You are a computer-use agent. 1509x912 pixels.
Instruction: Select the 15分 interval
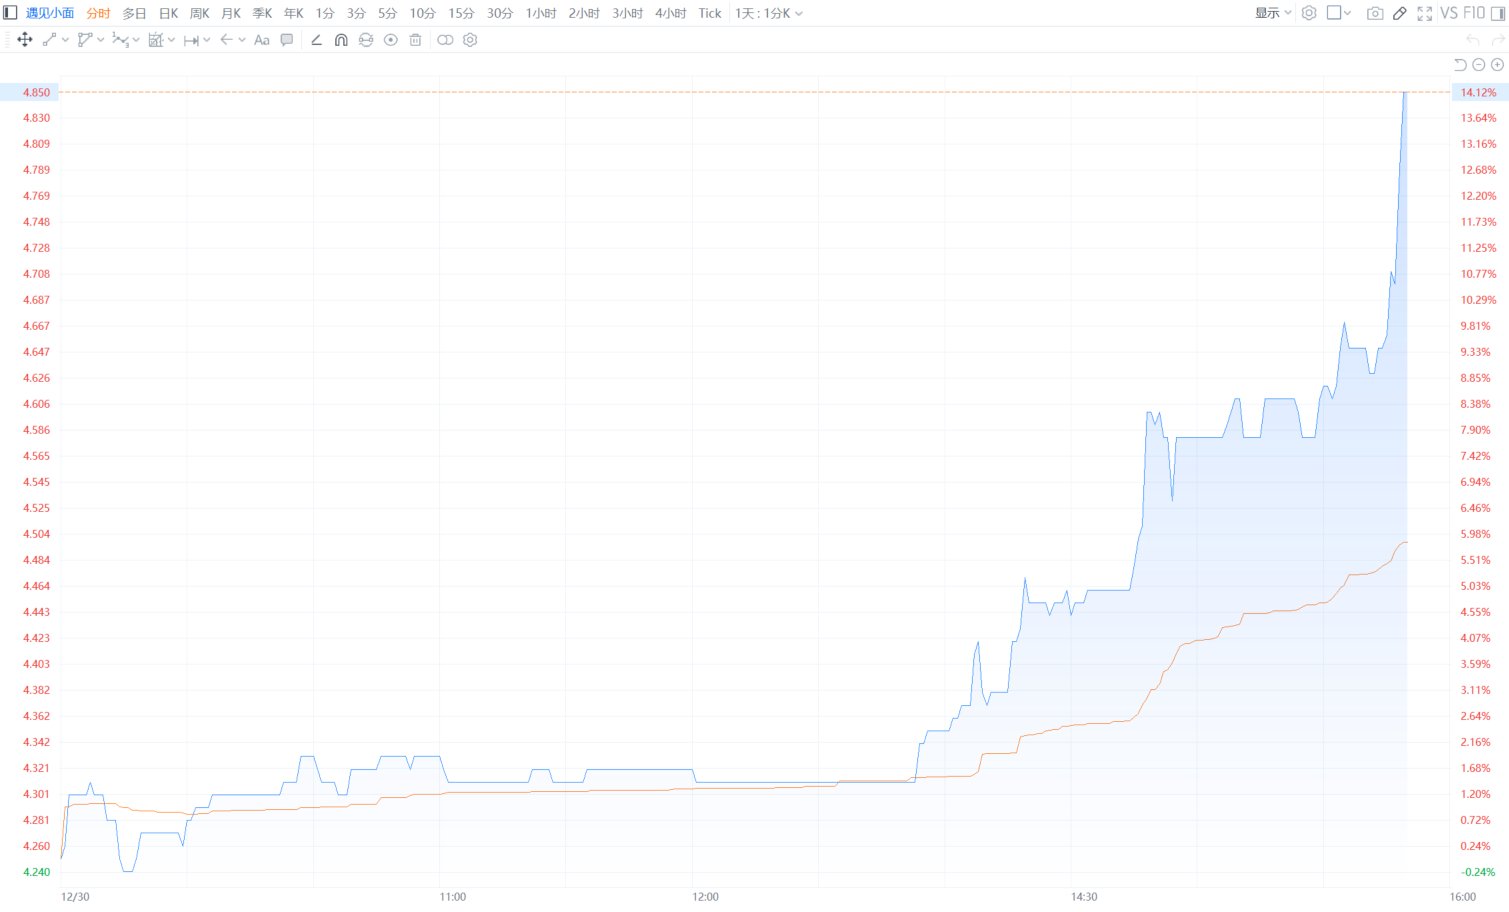tap(461, 13)
